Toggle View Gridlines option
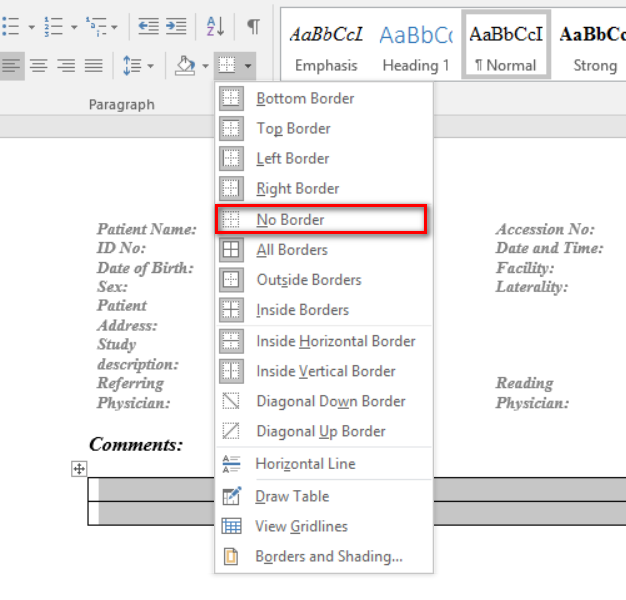626x600 pixels. (301, 526)
